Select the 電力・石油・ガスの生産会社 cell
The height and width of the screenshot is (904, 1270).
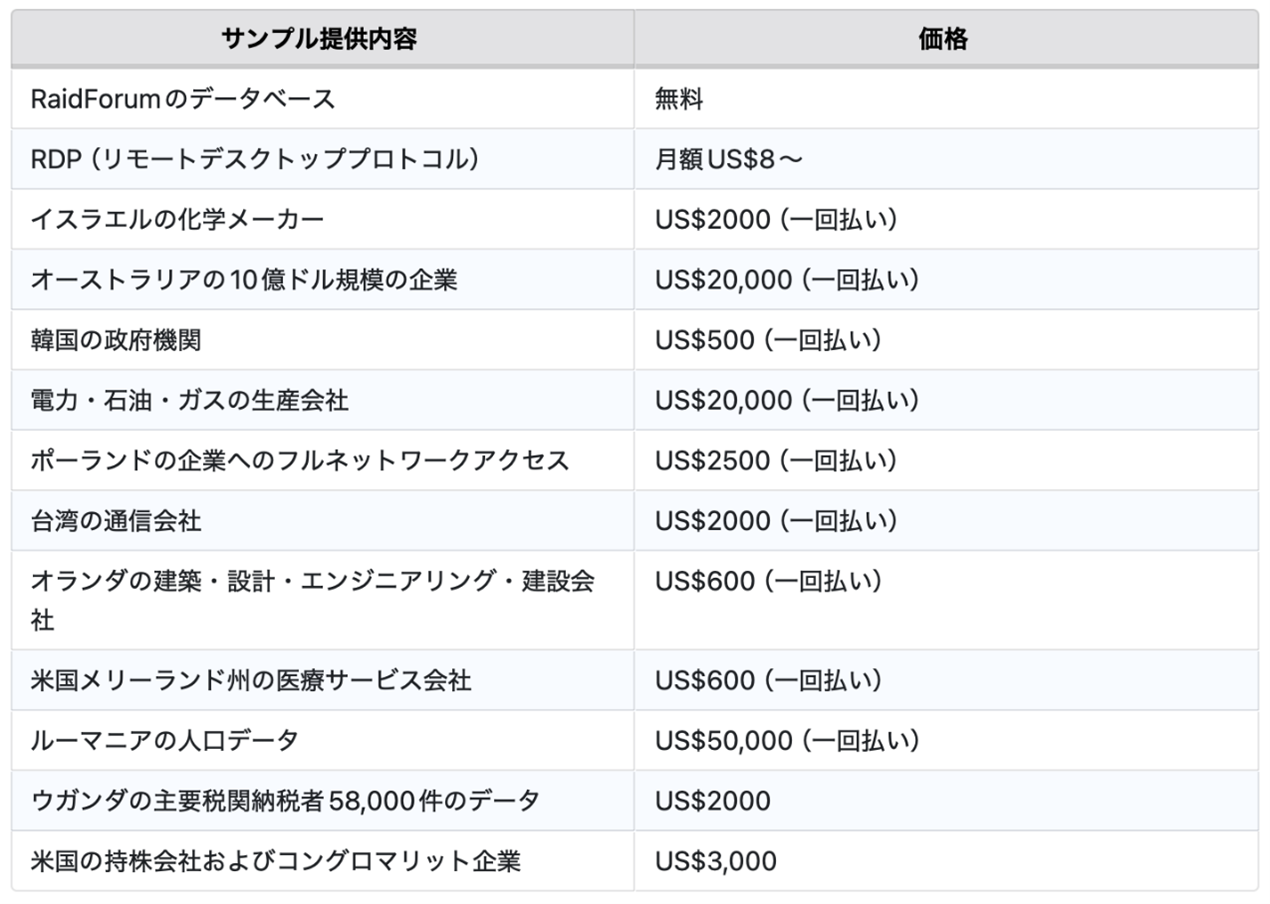click(190, 400)
